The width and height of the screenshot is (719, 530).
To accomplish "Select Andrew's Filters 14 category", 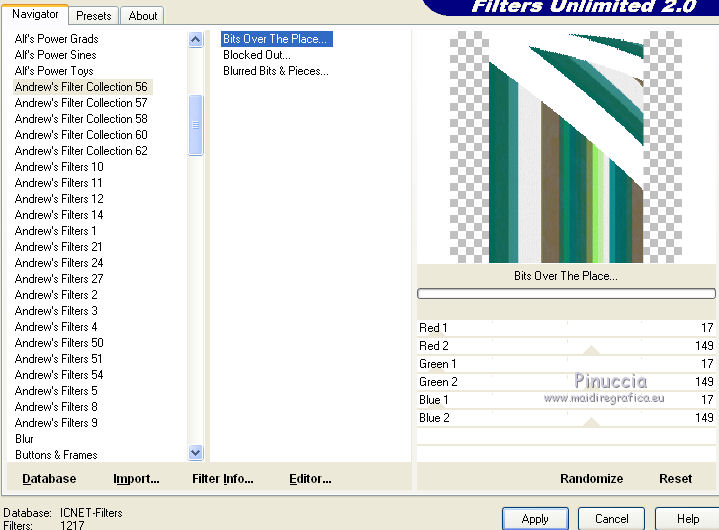I will [x=59, y=215].
